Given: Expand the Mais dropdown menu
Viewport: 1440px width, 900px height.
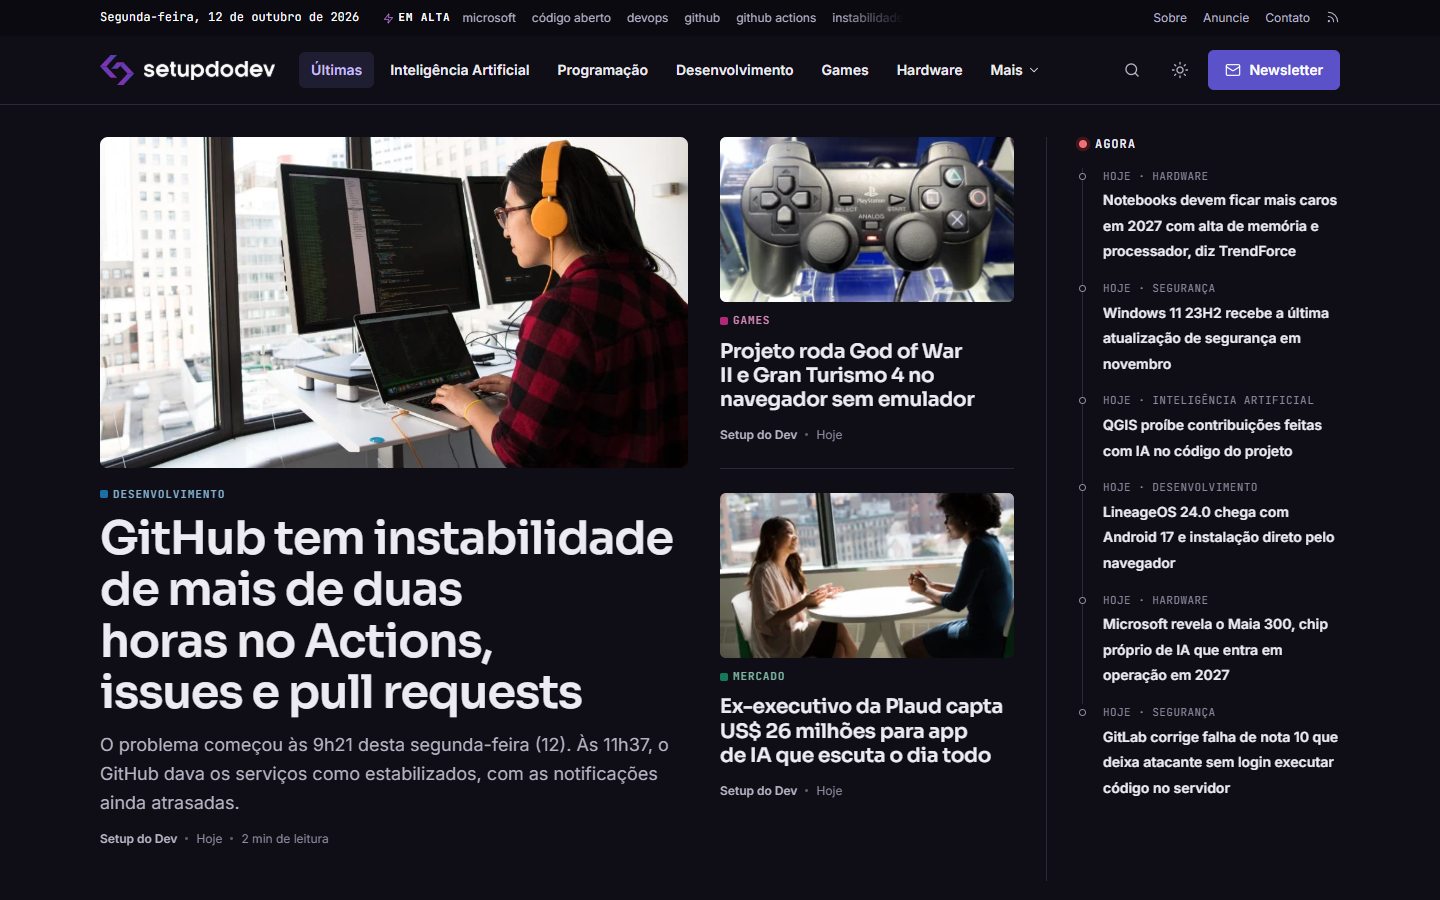Looking at the screenshot, I should (1014, 70).
